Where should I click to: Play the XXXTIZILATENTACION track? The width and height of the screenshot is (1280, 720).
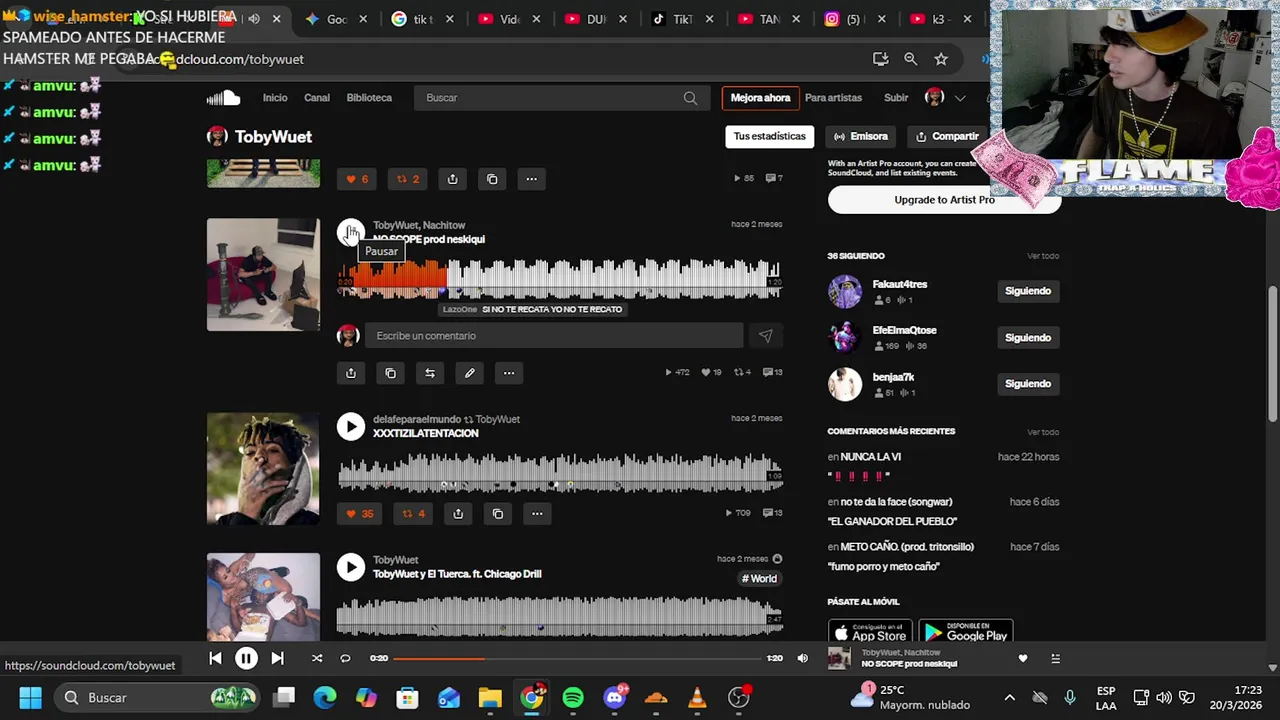(x=350, y=427)
